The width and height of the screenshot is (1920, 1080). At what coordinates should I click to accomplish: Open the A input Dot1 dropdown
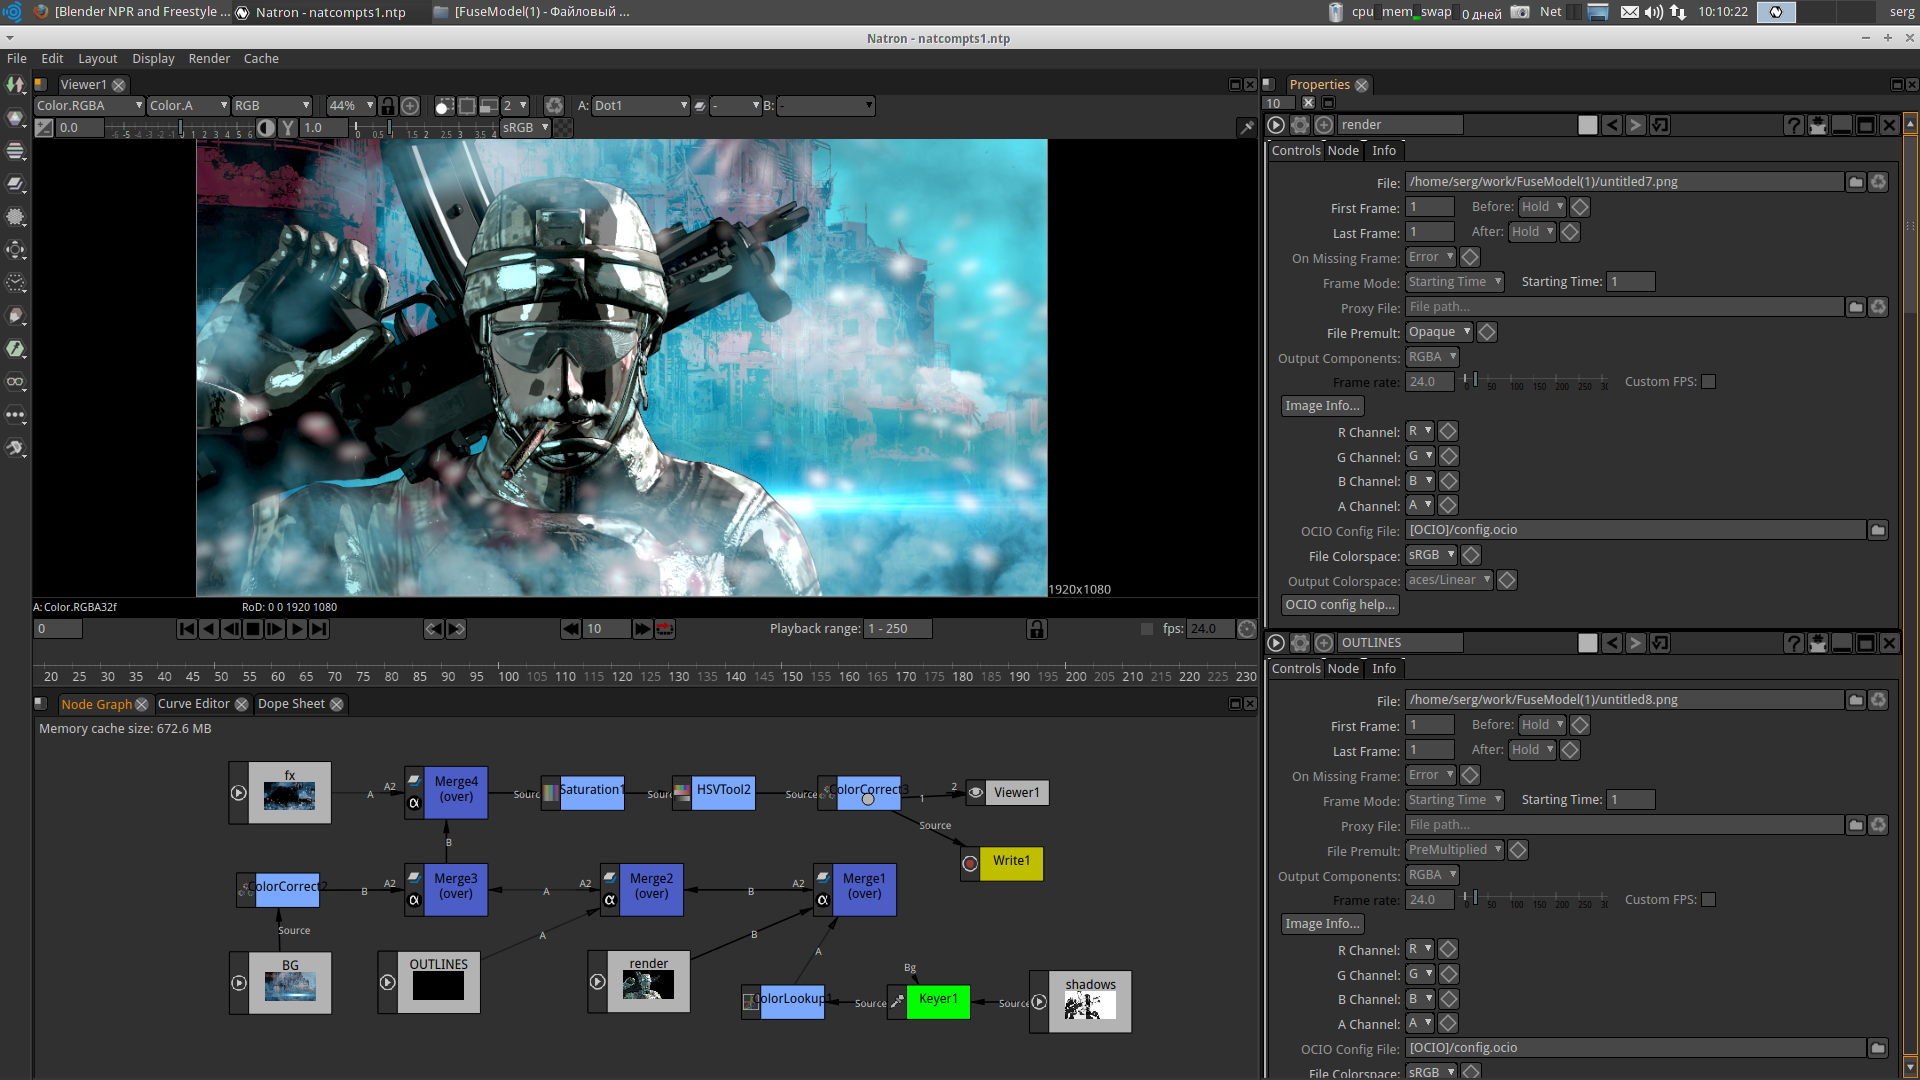[640, 106]
